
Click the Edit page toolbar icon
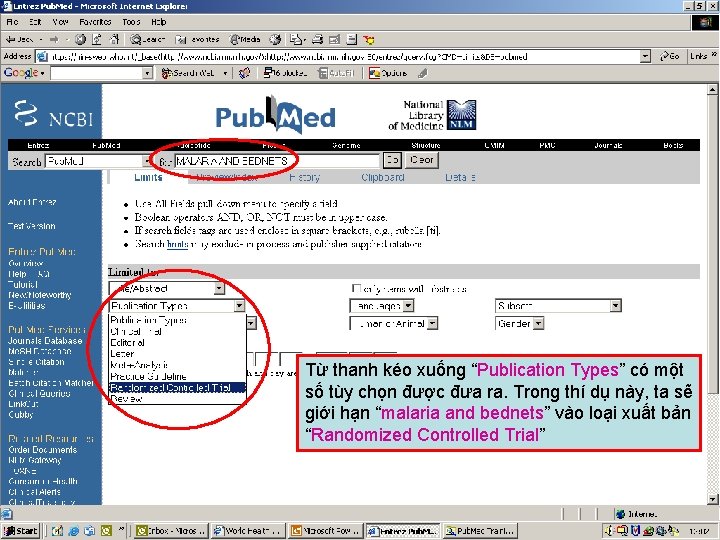coord(335,39)
